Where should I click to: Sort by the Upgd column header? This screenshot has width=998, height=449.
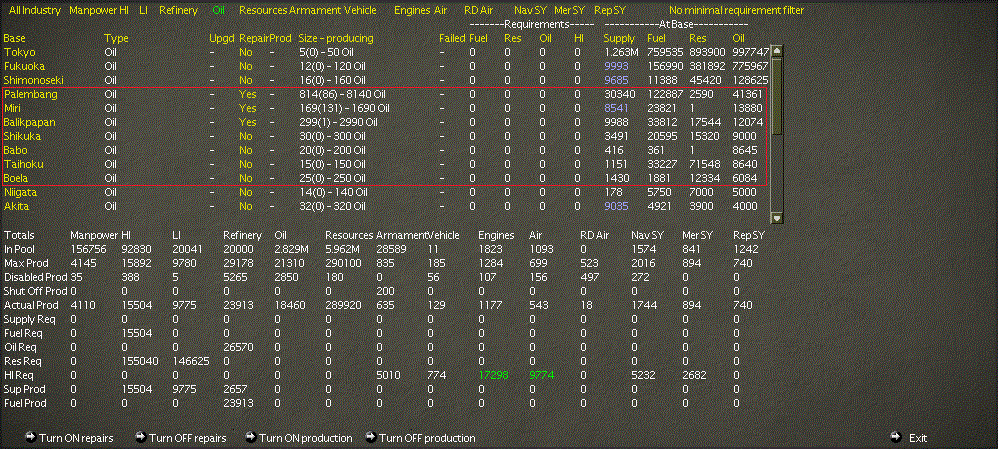coord(221,38)
